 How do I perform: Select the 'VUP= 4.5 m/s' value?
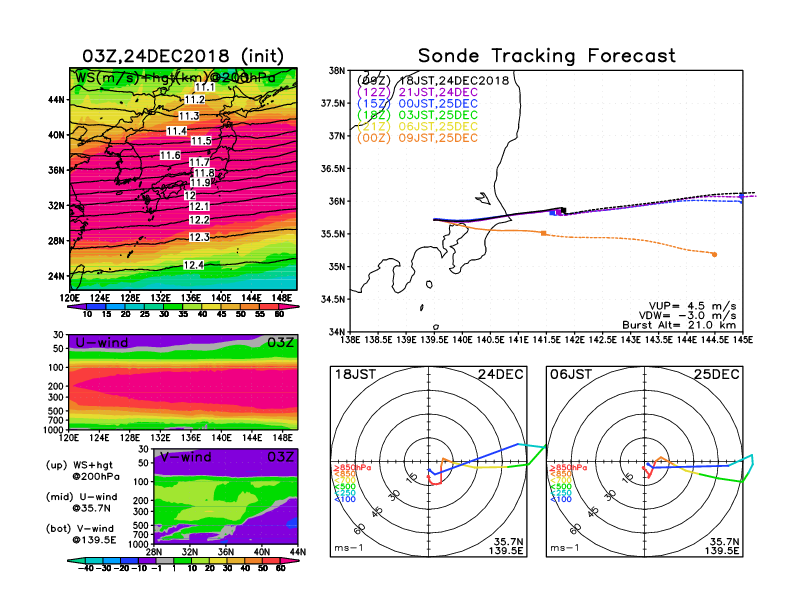pos(692,306)
